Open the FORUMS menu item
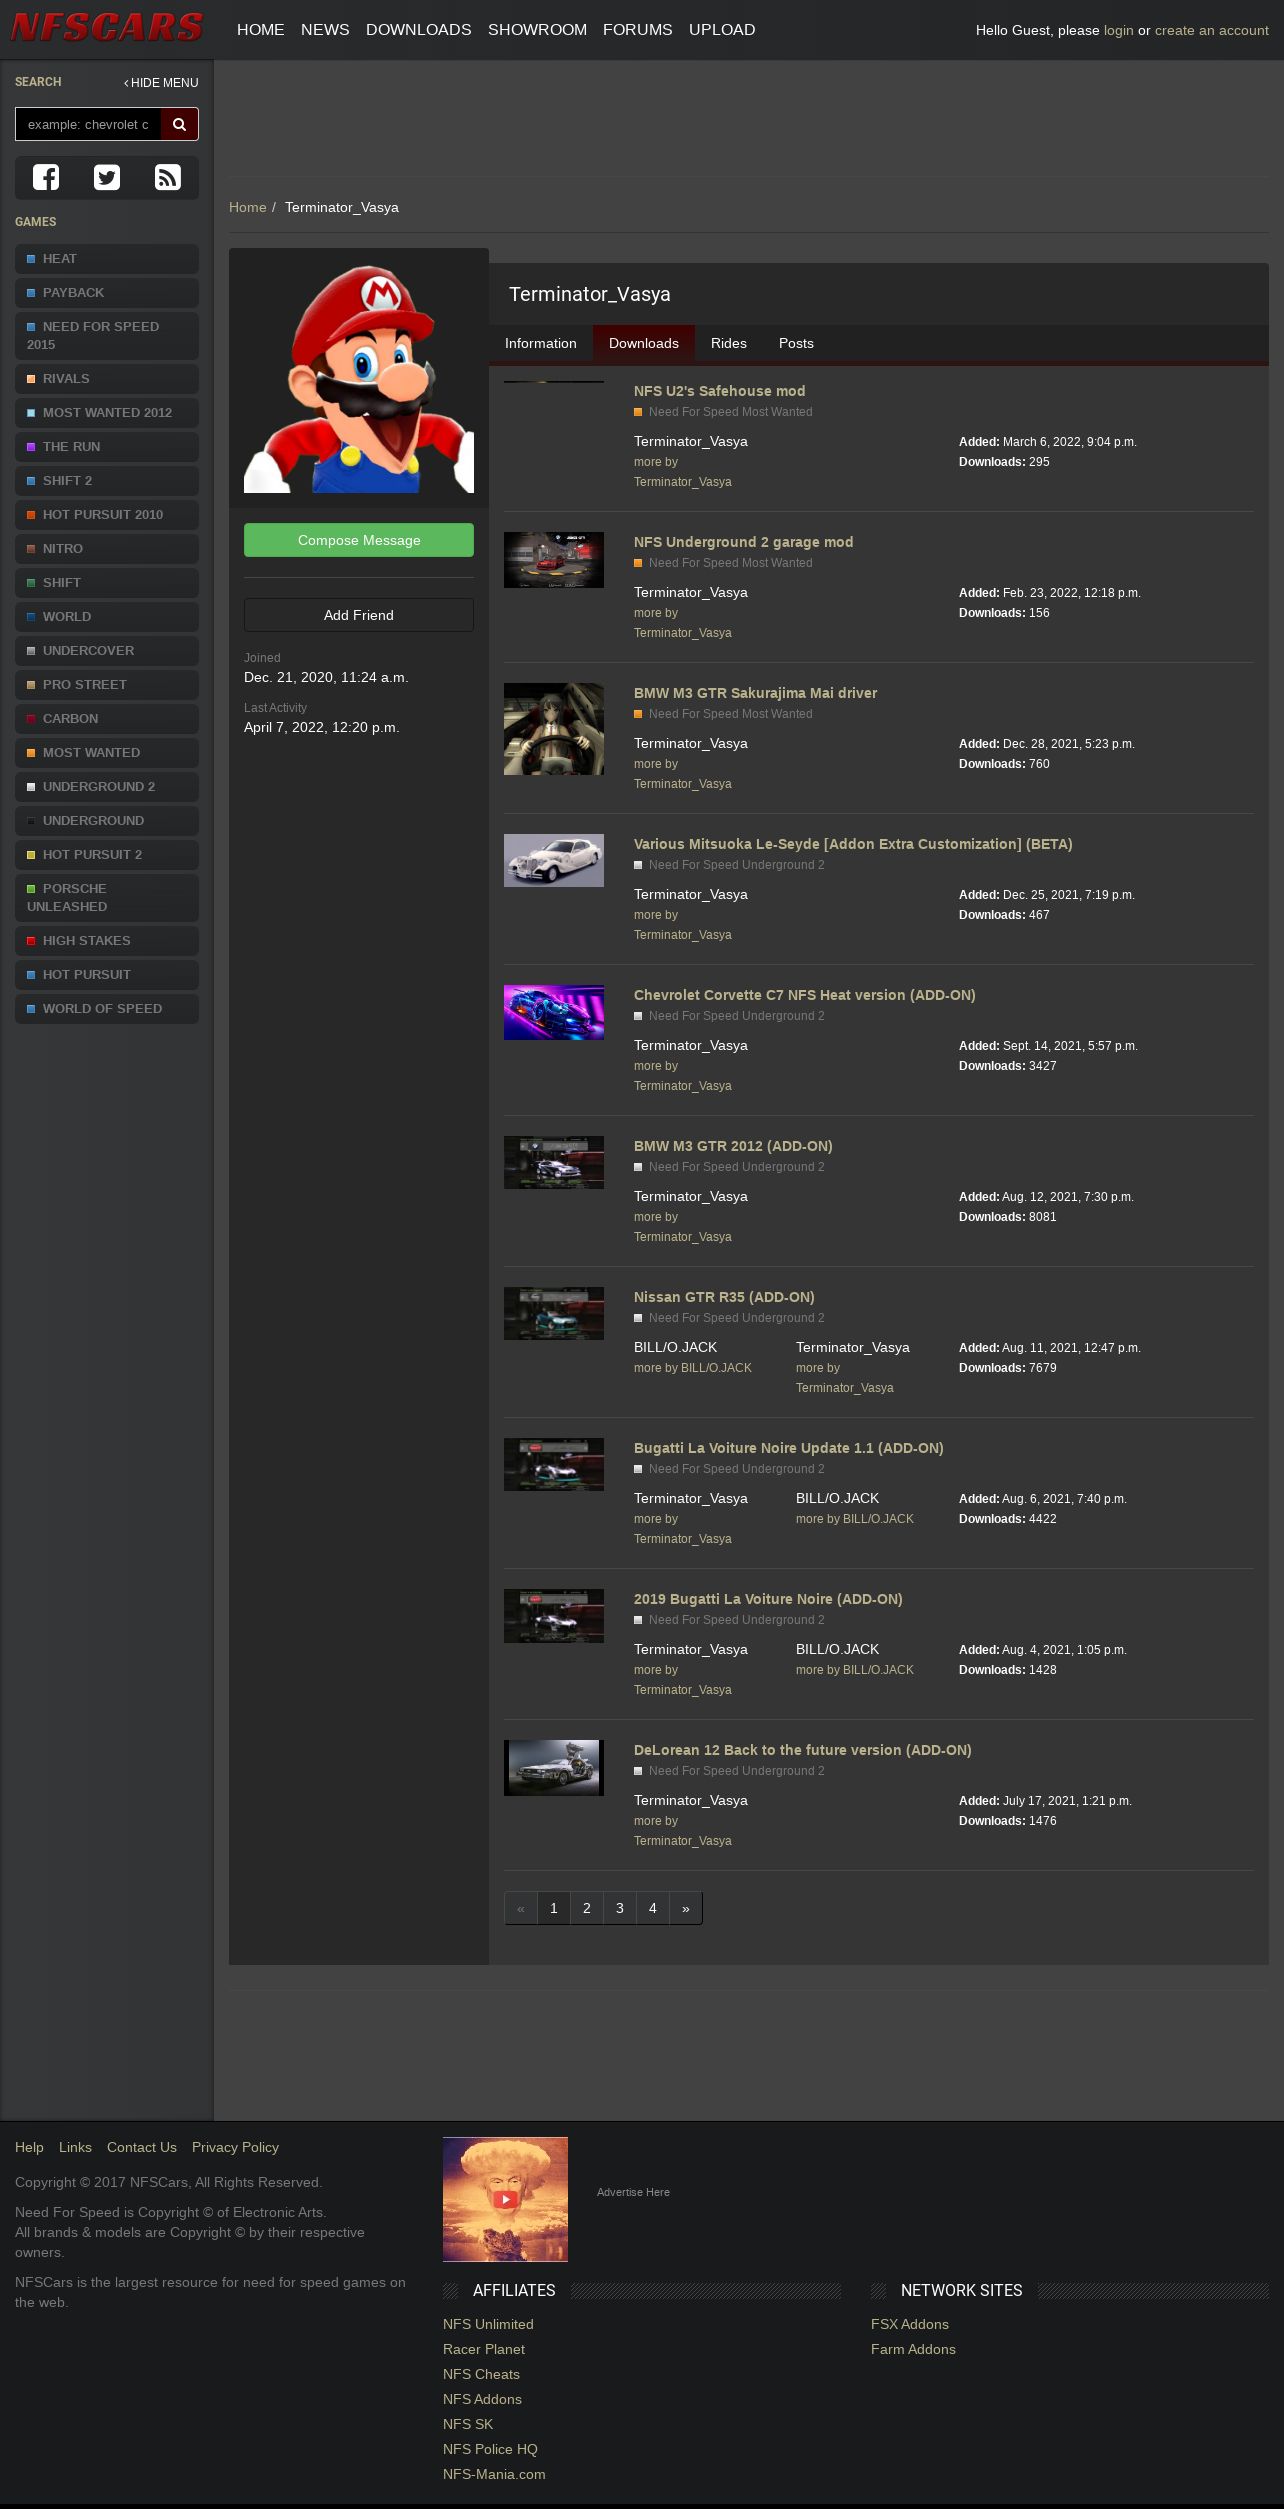 pos(638,30)
